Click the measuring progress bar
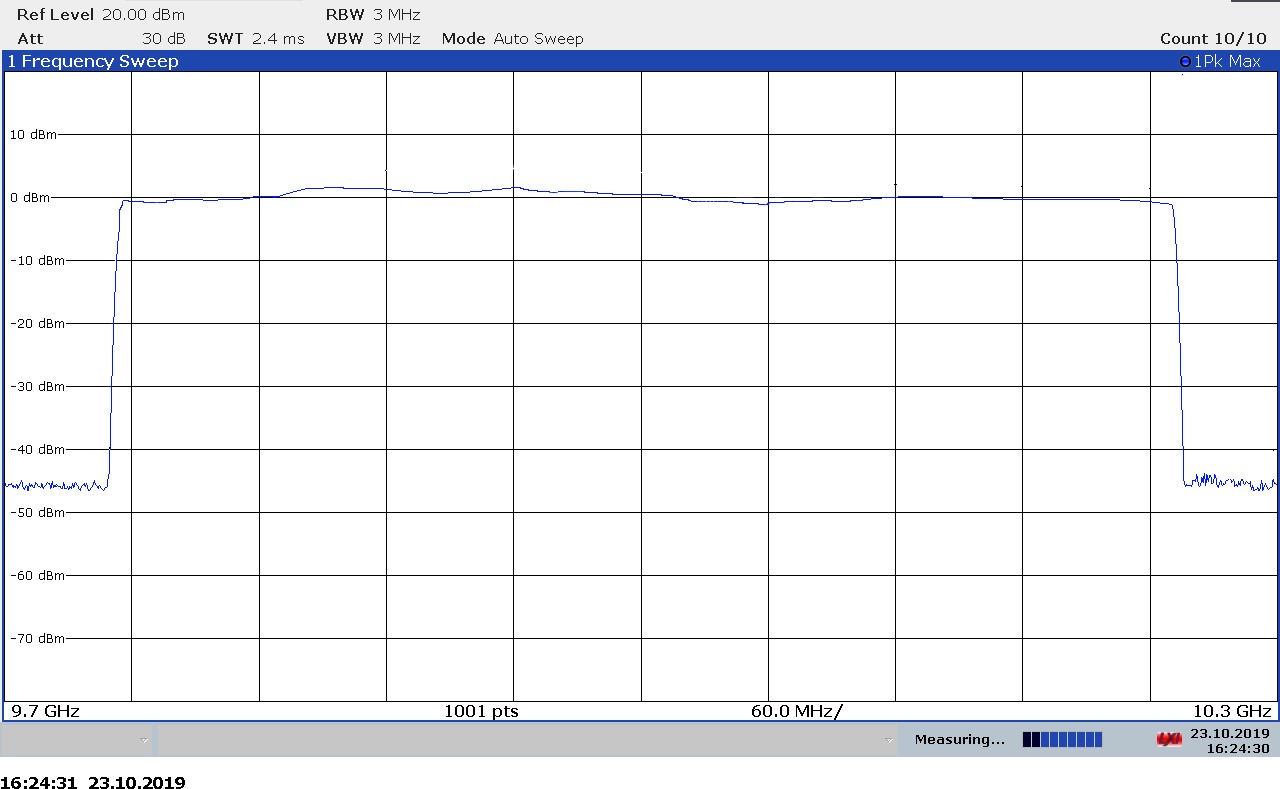The image size is (1280, 789). pos(1062,740)
